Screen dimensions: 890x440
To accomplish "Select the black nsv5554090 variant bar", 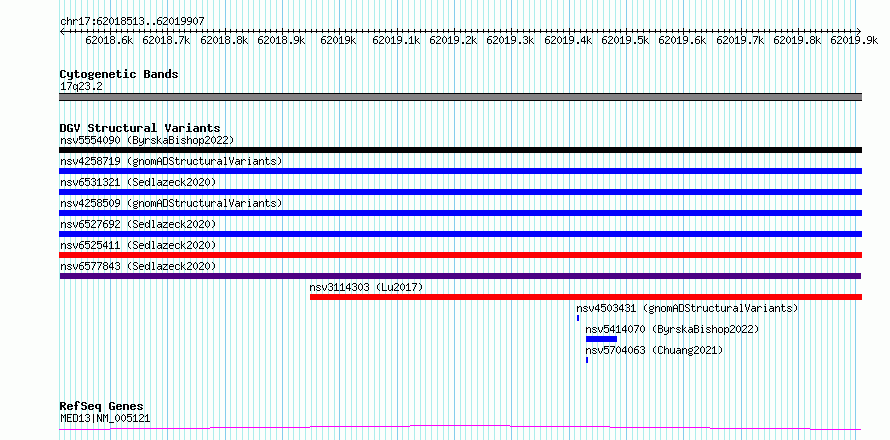I will click(x=461, y=150).
